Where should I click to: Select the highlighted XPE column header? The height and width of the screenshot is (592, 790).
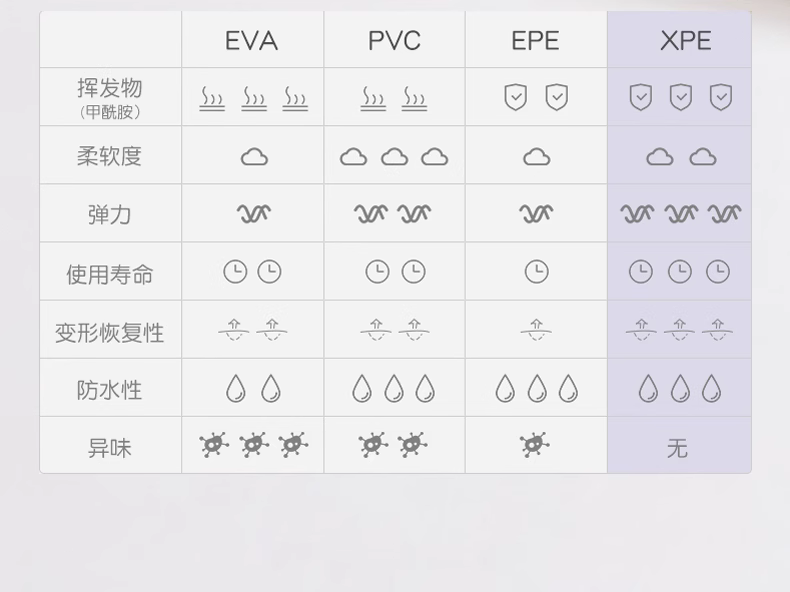(x=686, y=41)
